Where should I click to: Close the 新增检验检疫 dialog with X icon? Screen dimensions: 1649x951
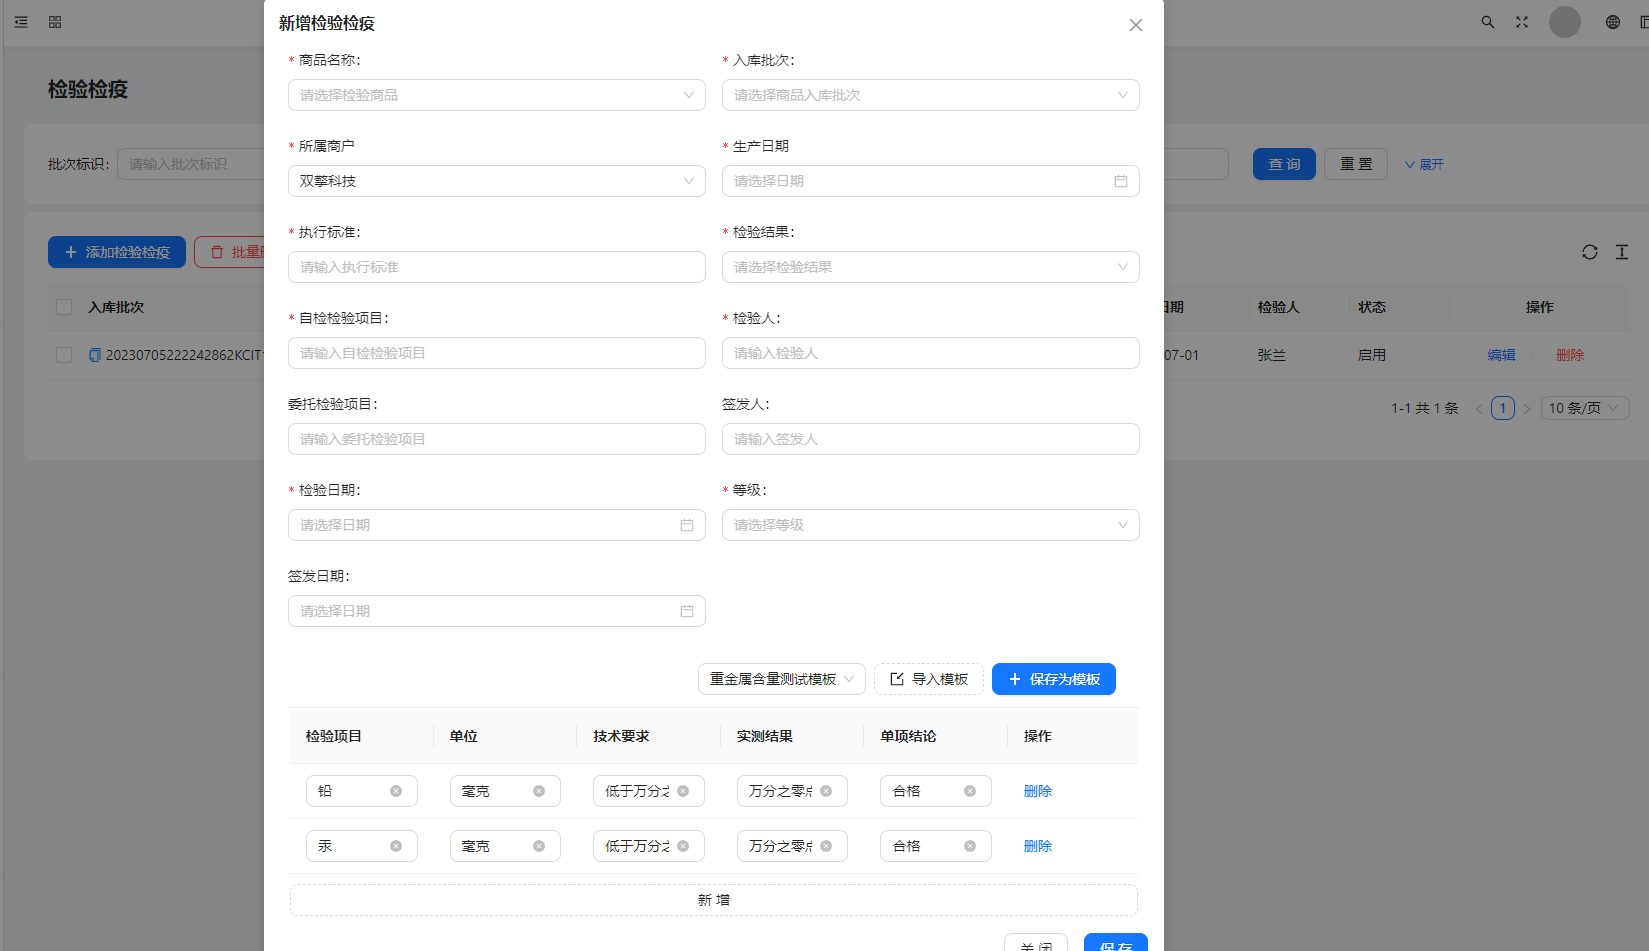pos(1136,25)
